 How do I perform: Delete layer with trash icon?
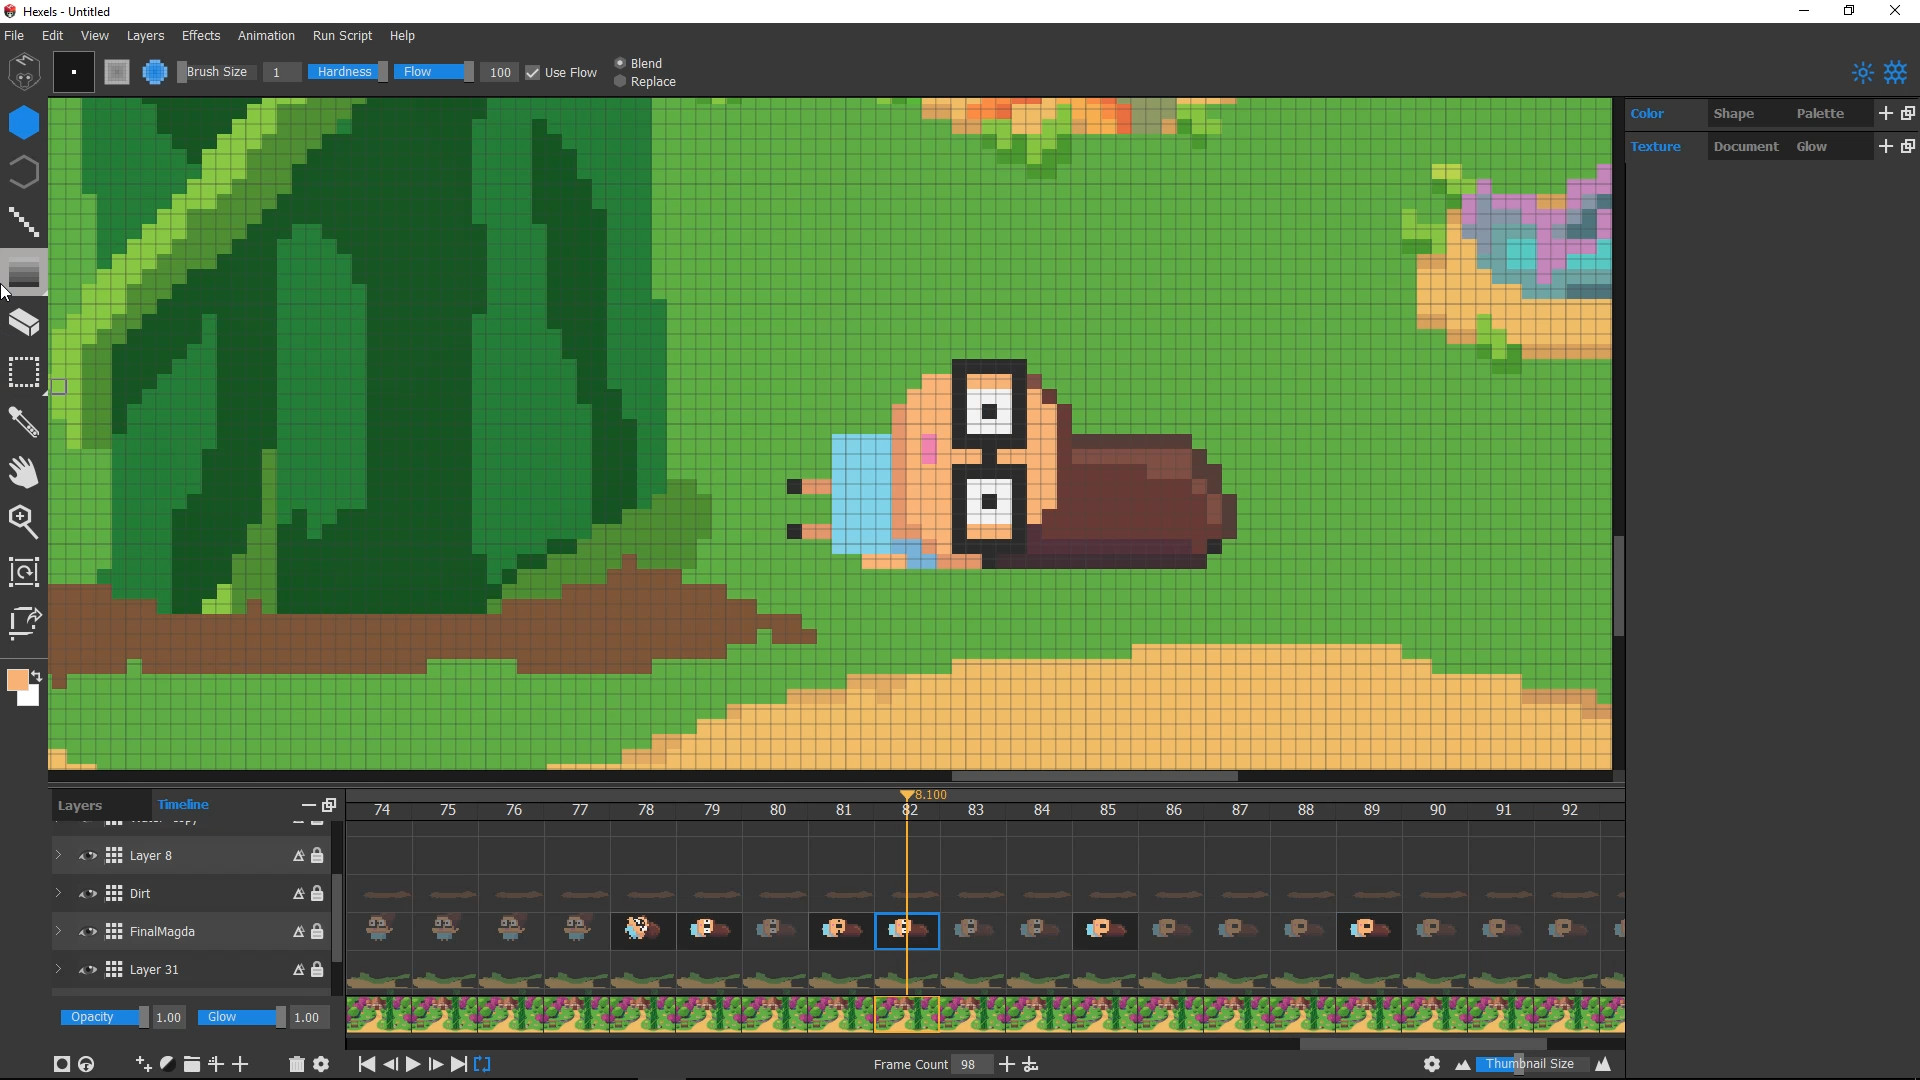(296, 1064)
